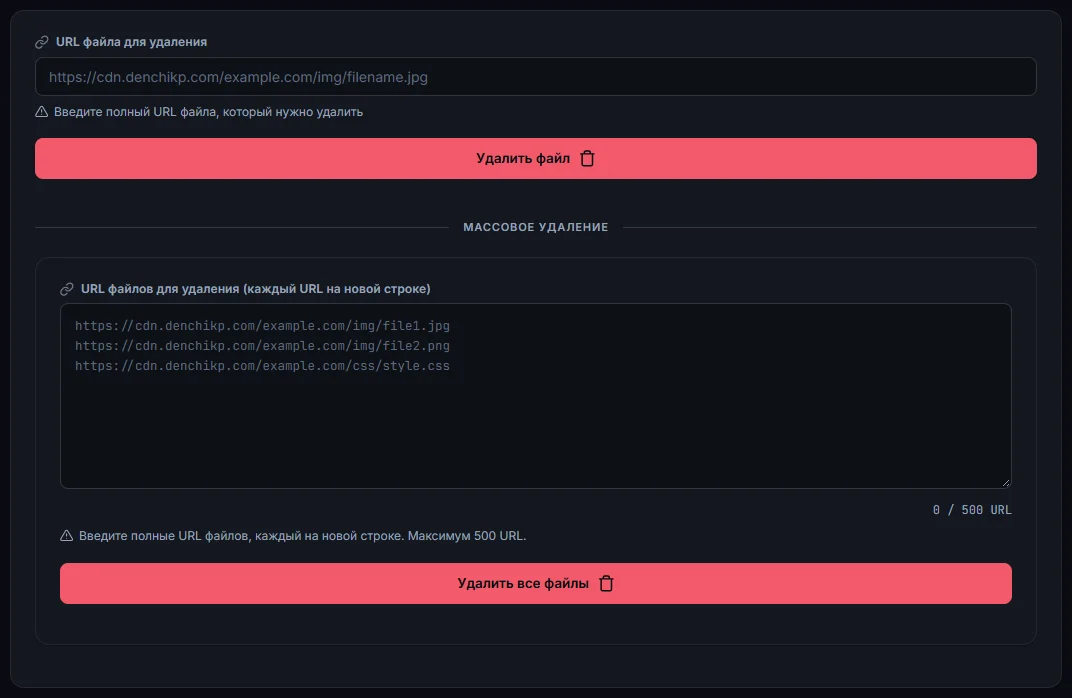Click the warning icon before "Введите полный URL файла"
Viewport: 1072px width, 698px height.
42,111
